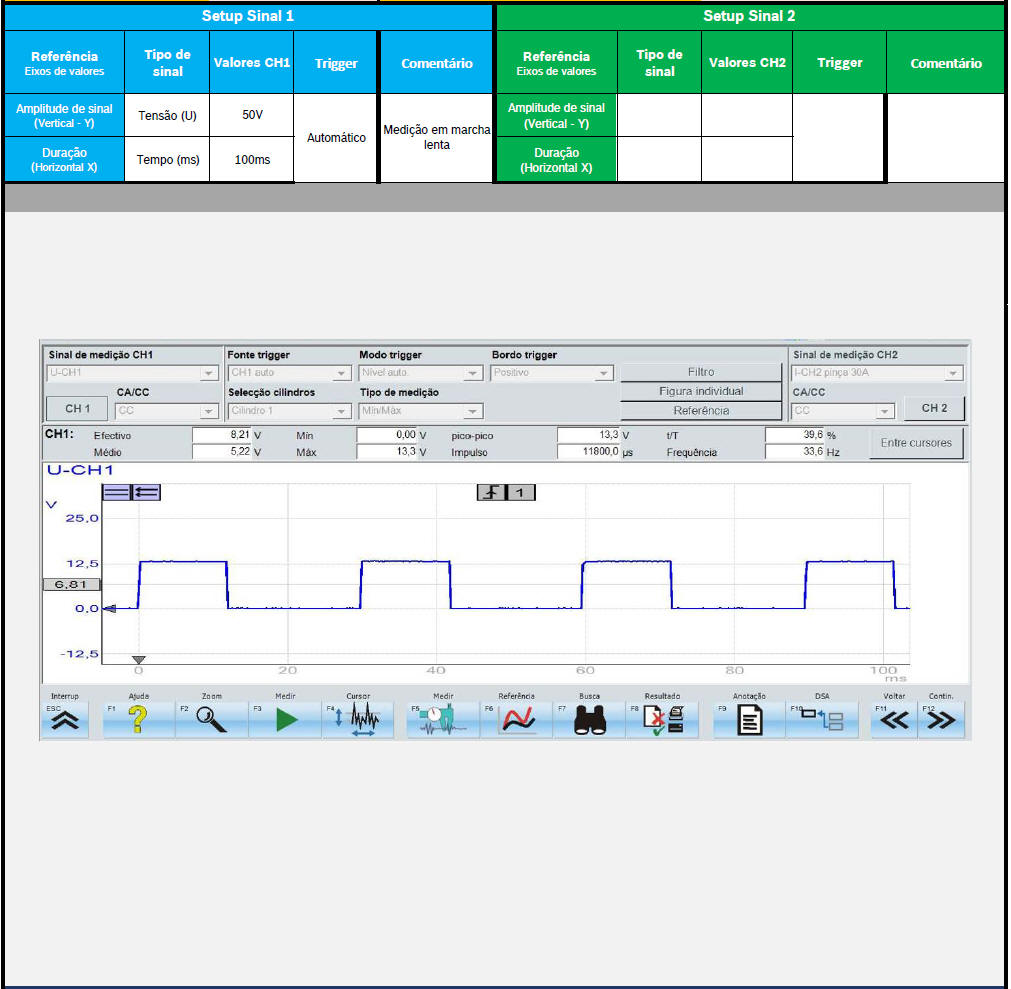The width and height of the screenshot is (1011, 989).
Task: Toggle the CH 2 channel button
Action: tap(934, 408)
